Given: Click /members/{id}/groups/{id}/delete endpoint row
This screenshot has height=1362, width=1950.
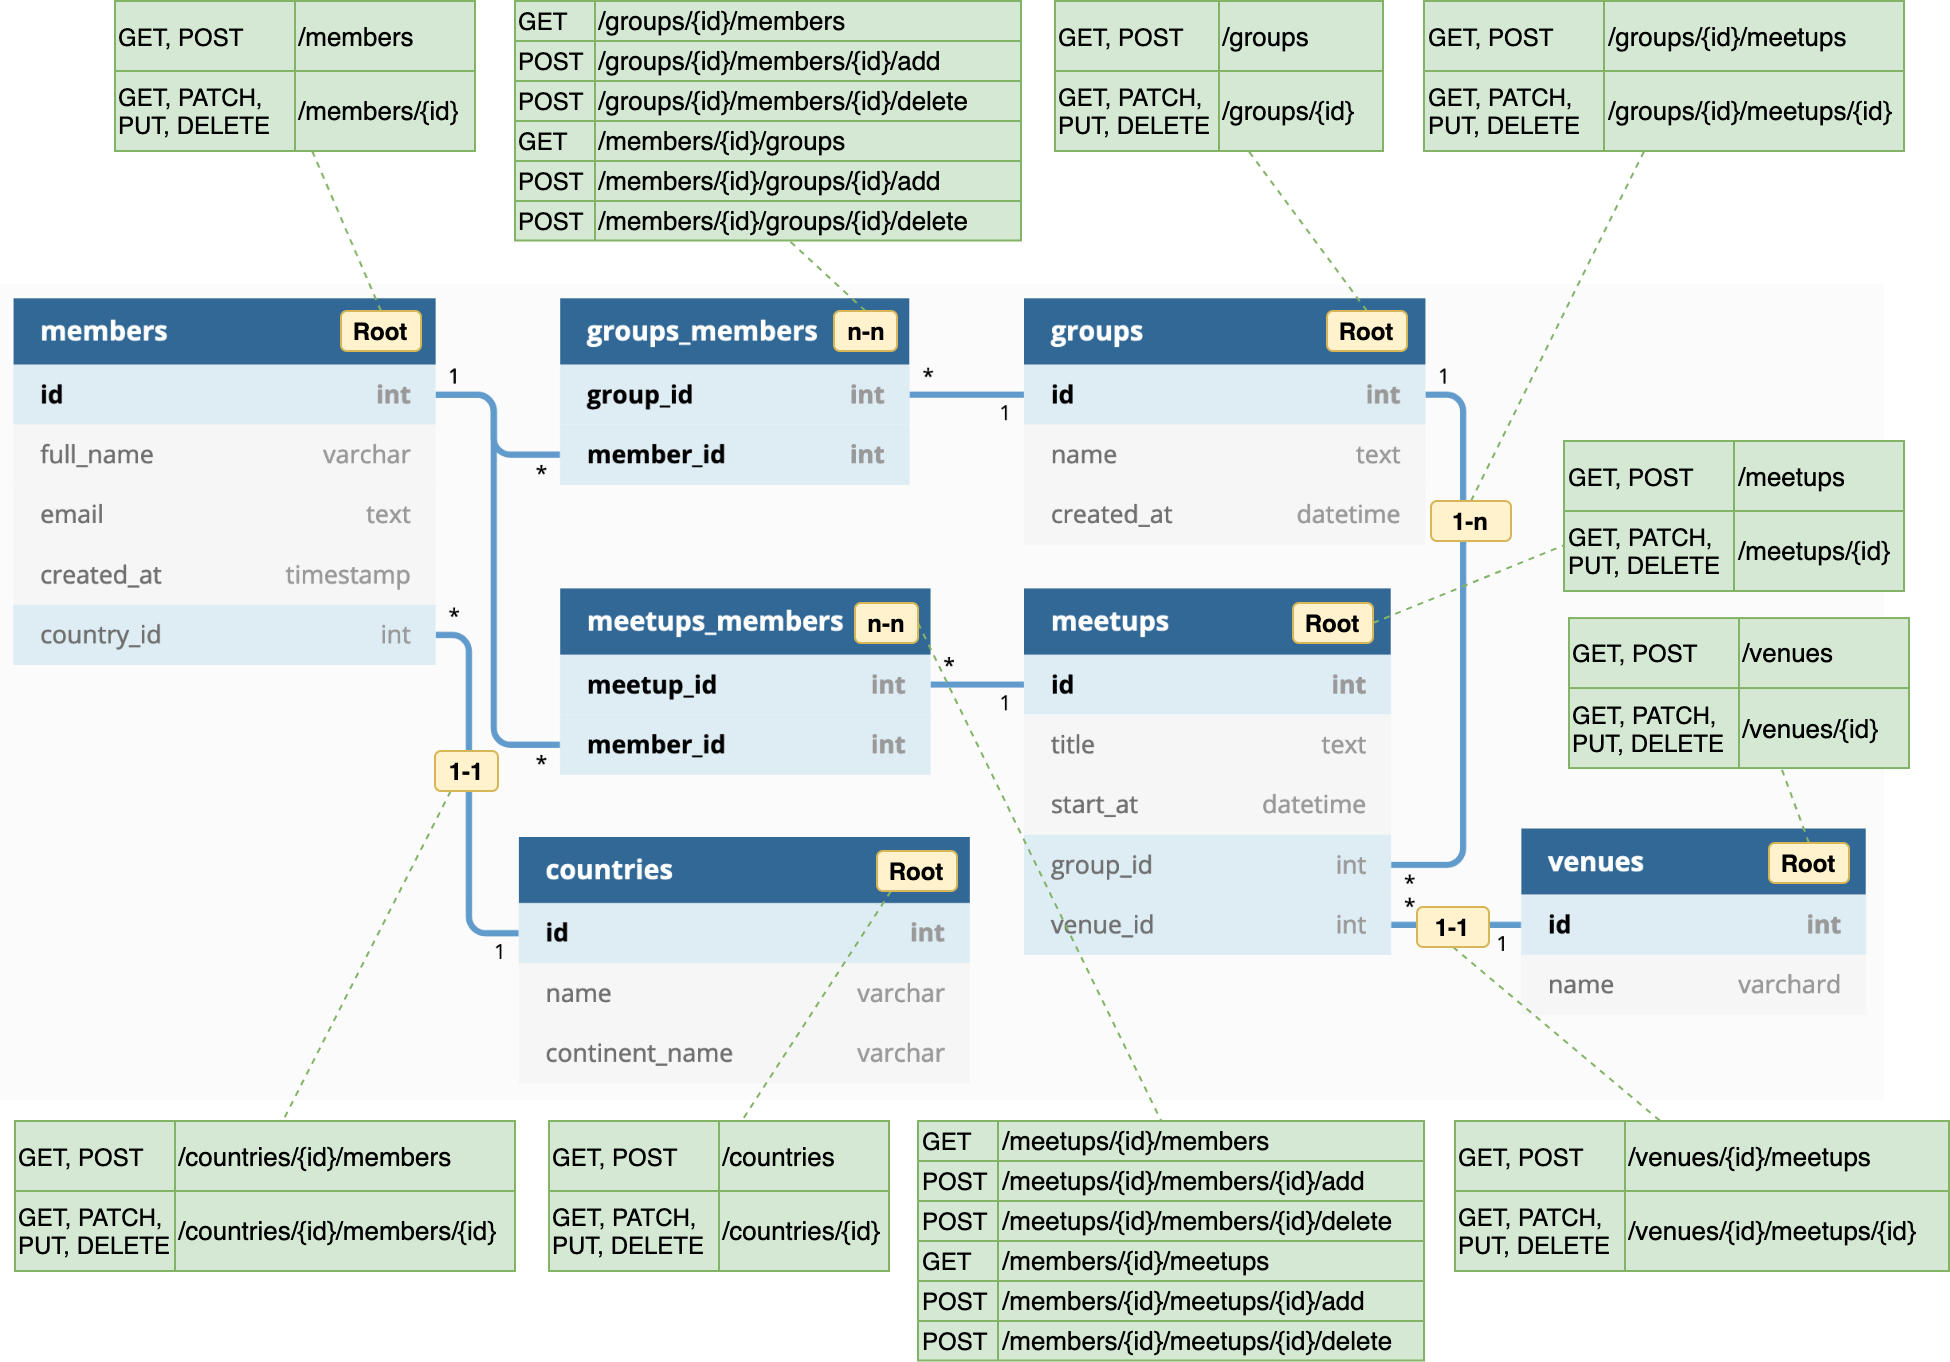Looking at the screenshot, I should click(x=782, y=221).
